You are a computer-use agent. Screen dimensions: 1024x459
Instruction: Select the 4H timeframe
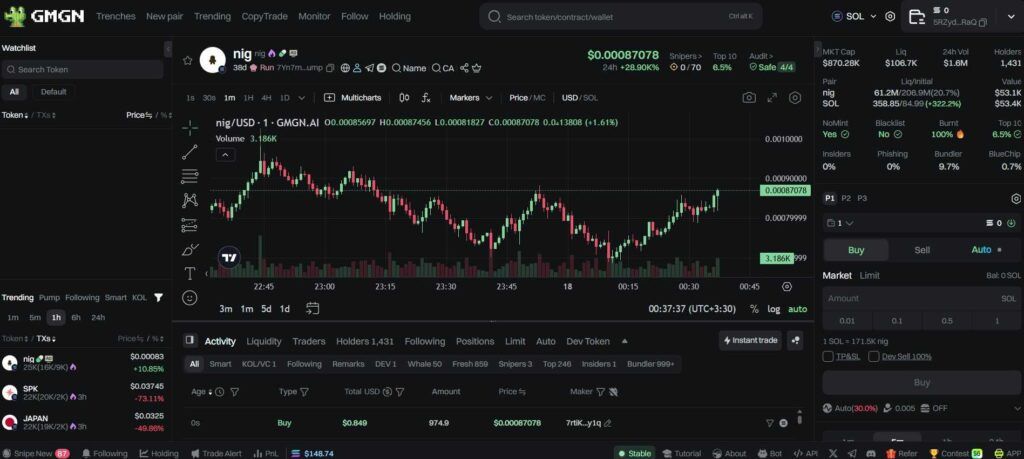266,98
